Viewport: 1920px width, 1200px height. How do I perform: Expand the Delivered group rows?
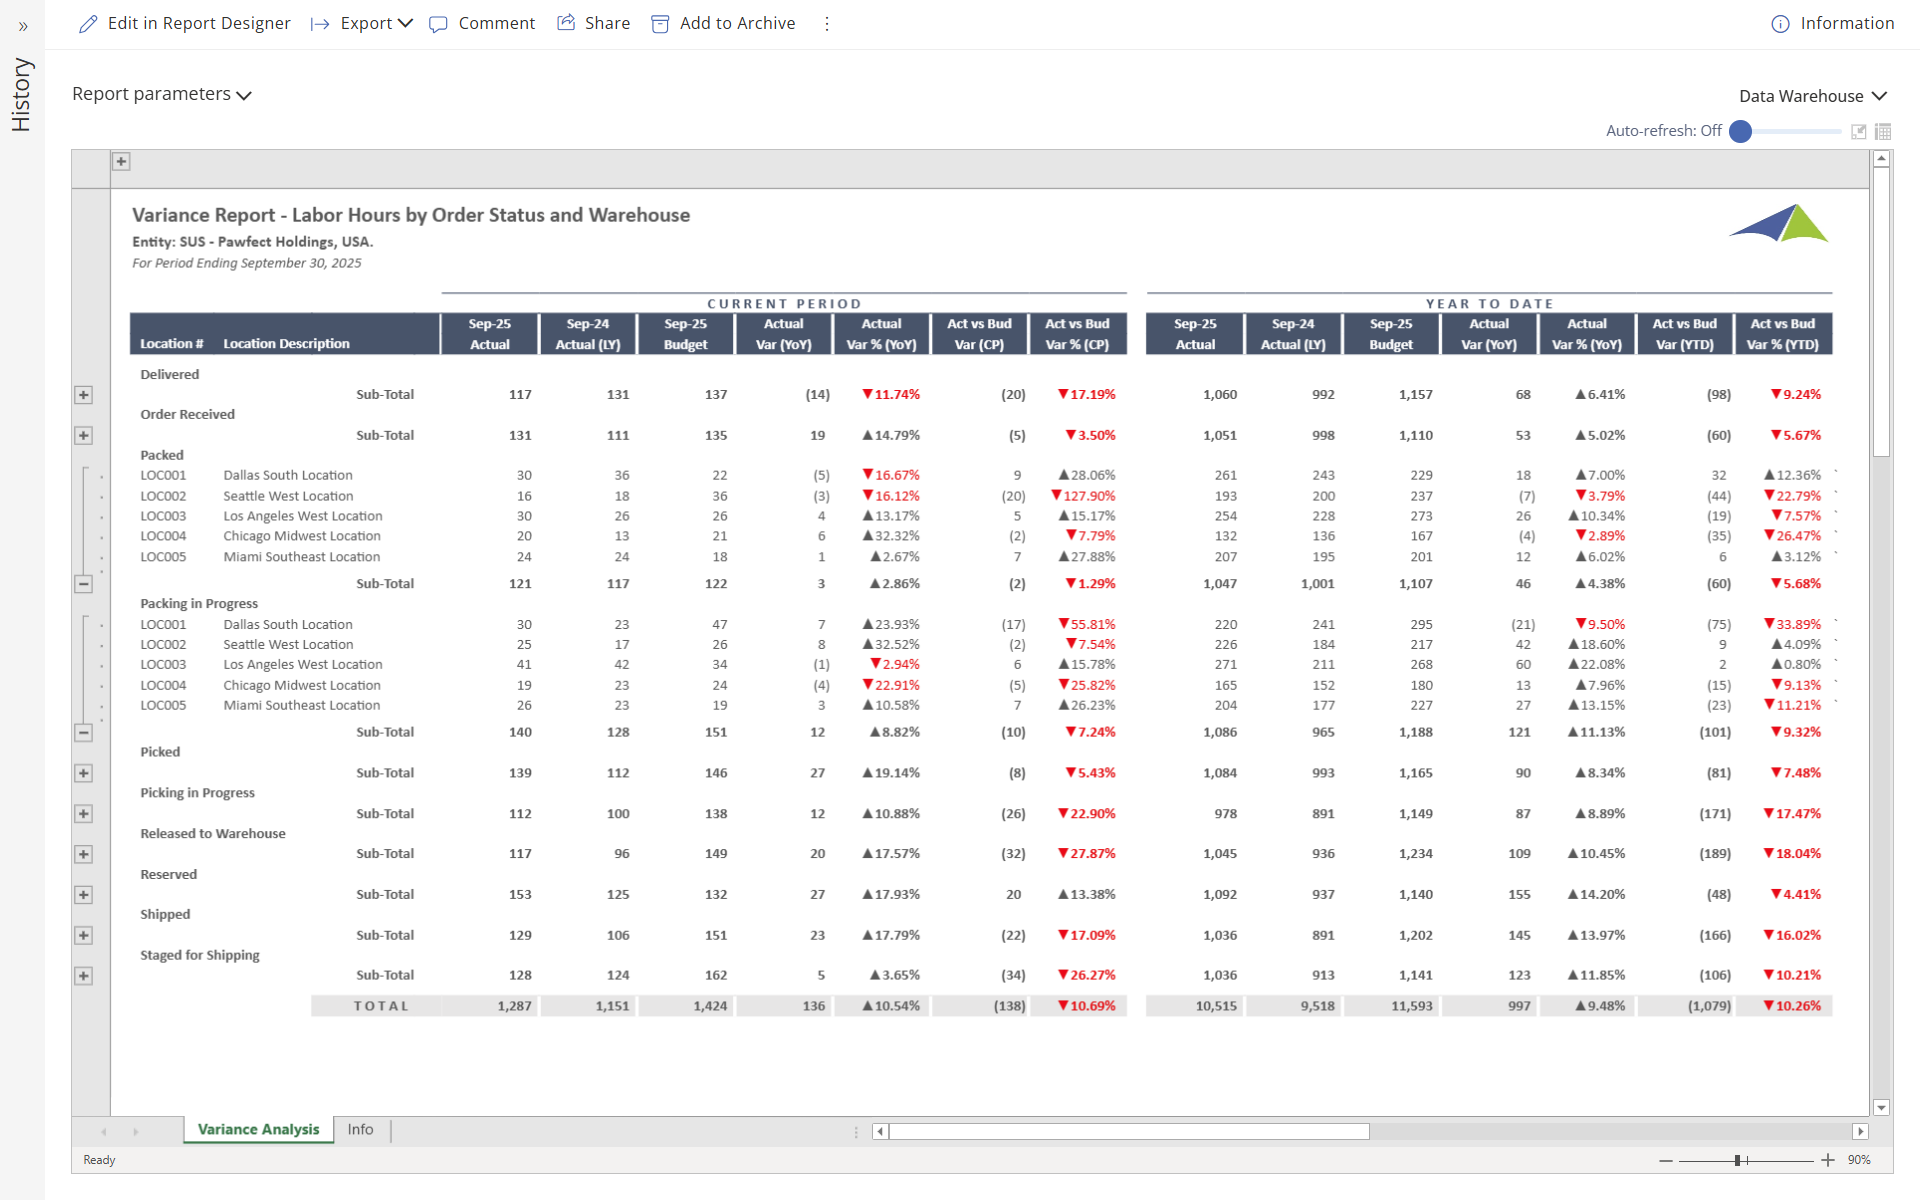[84, 395]
